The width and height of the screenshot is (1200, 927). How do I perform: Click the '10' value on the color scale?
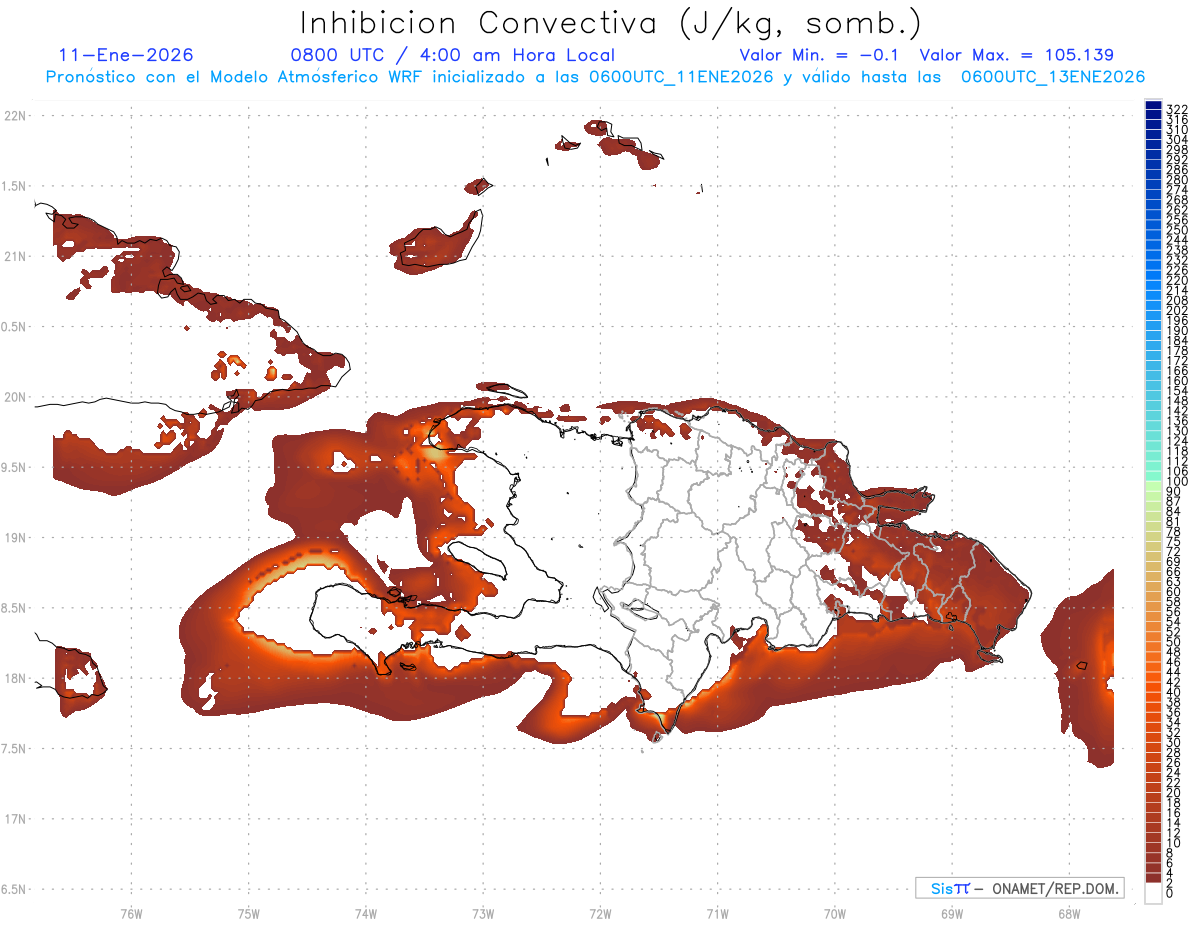tap(1173, 843)
